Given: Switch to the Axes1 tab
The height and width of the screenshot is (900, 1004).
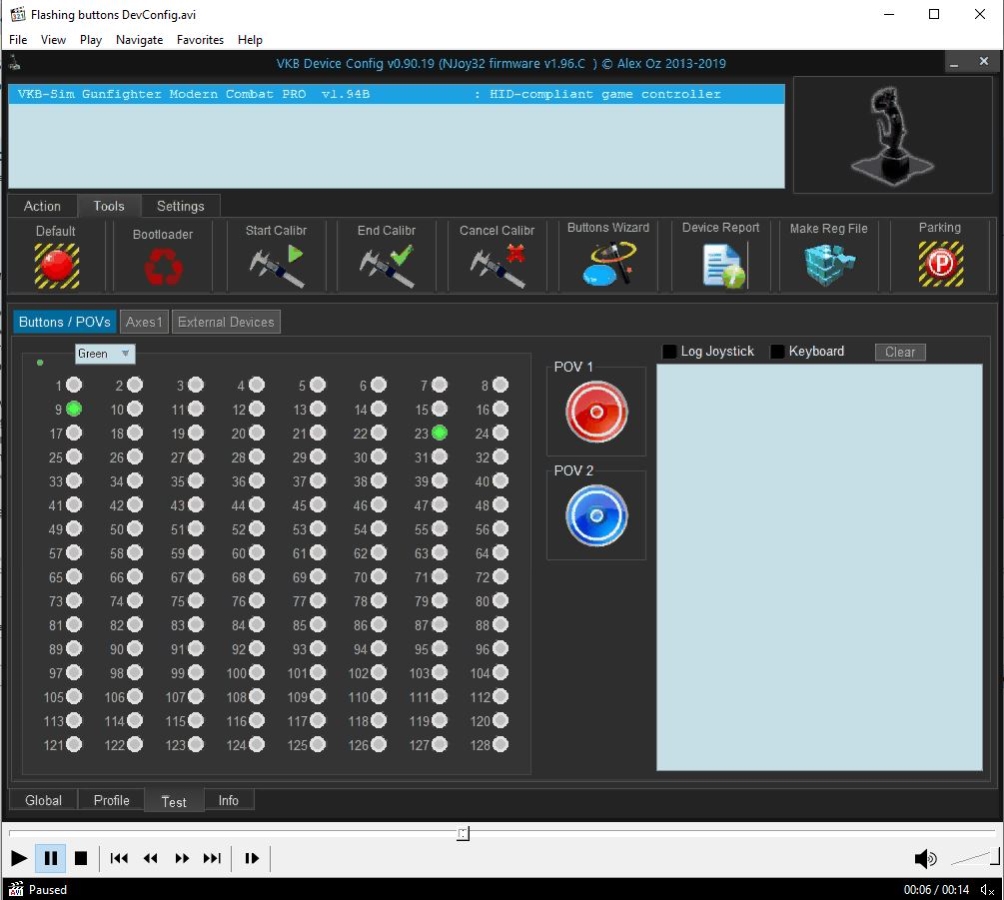Looking at the screenshot, I should 144,322.
